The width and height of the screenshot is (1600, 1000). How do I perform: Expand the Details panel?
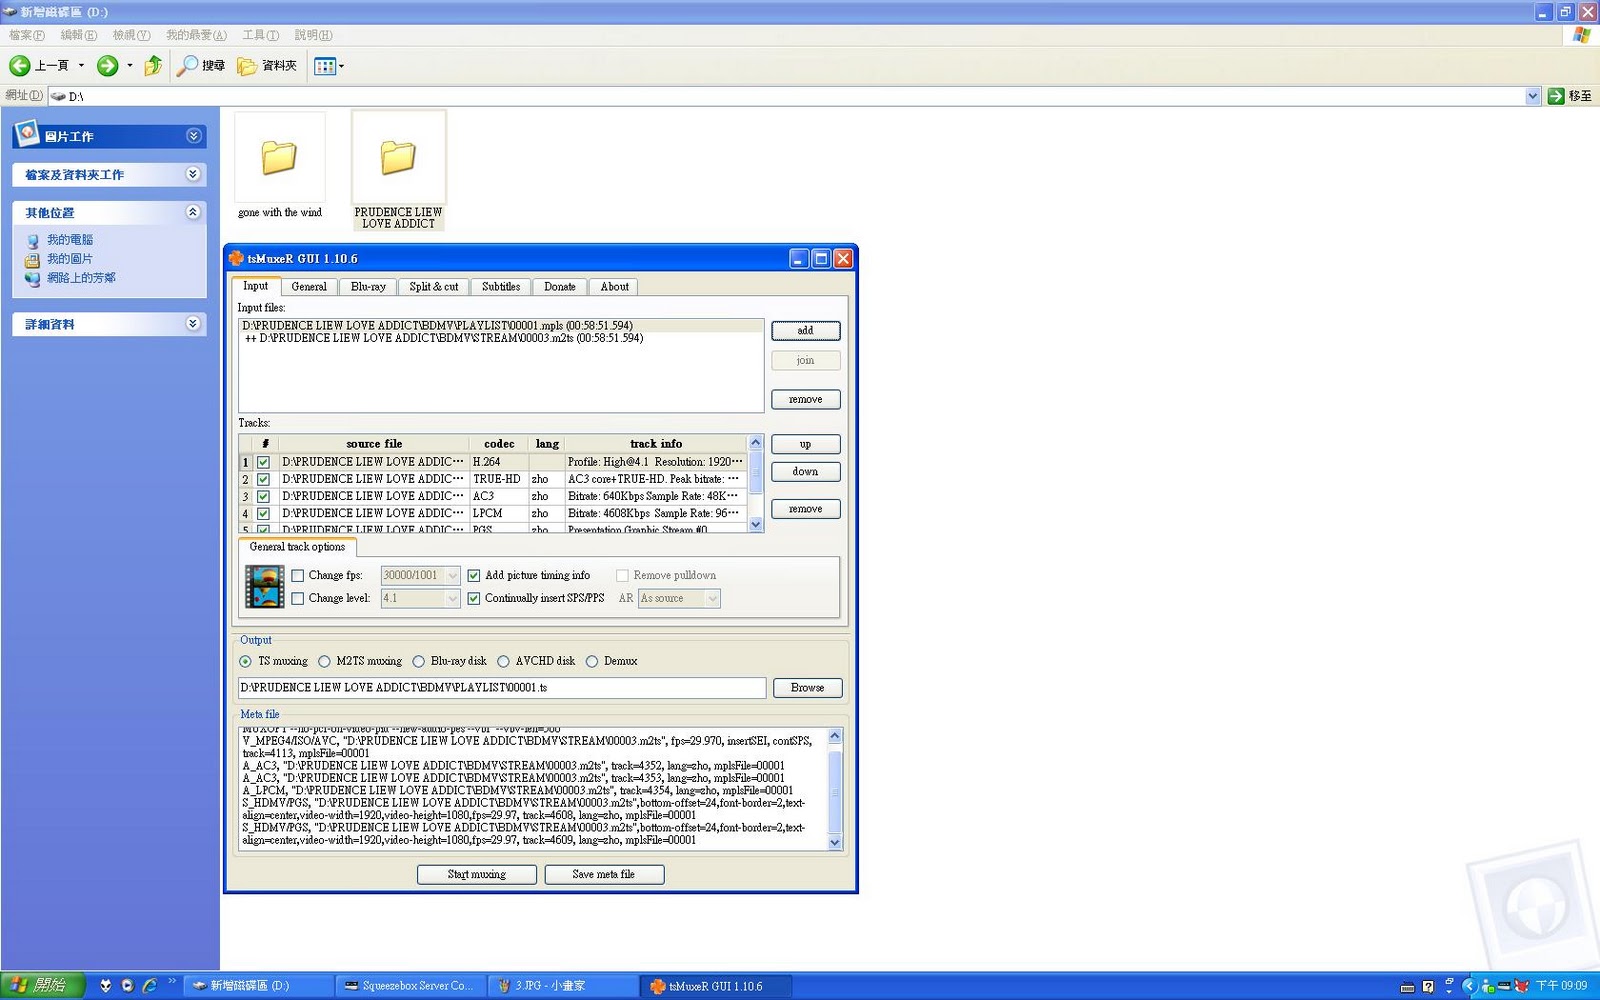[x=193, y=324]
